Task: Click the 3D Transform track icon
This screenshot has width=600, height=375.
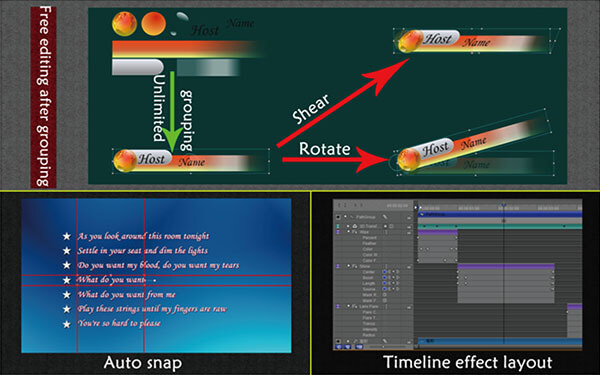Action: [x=355, y=226]
